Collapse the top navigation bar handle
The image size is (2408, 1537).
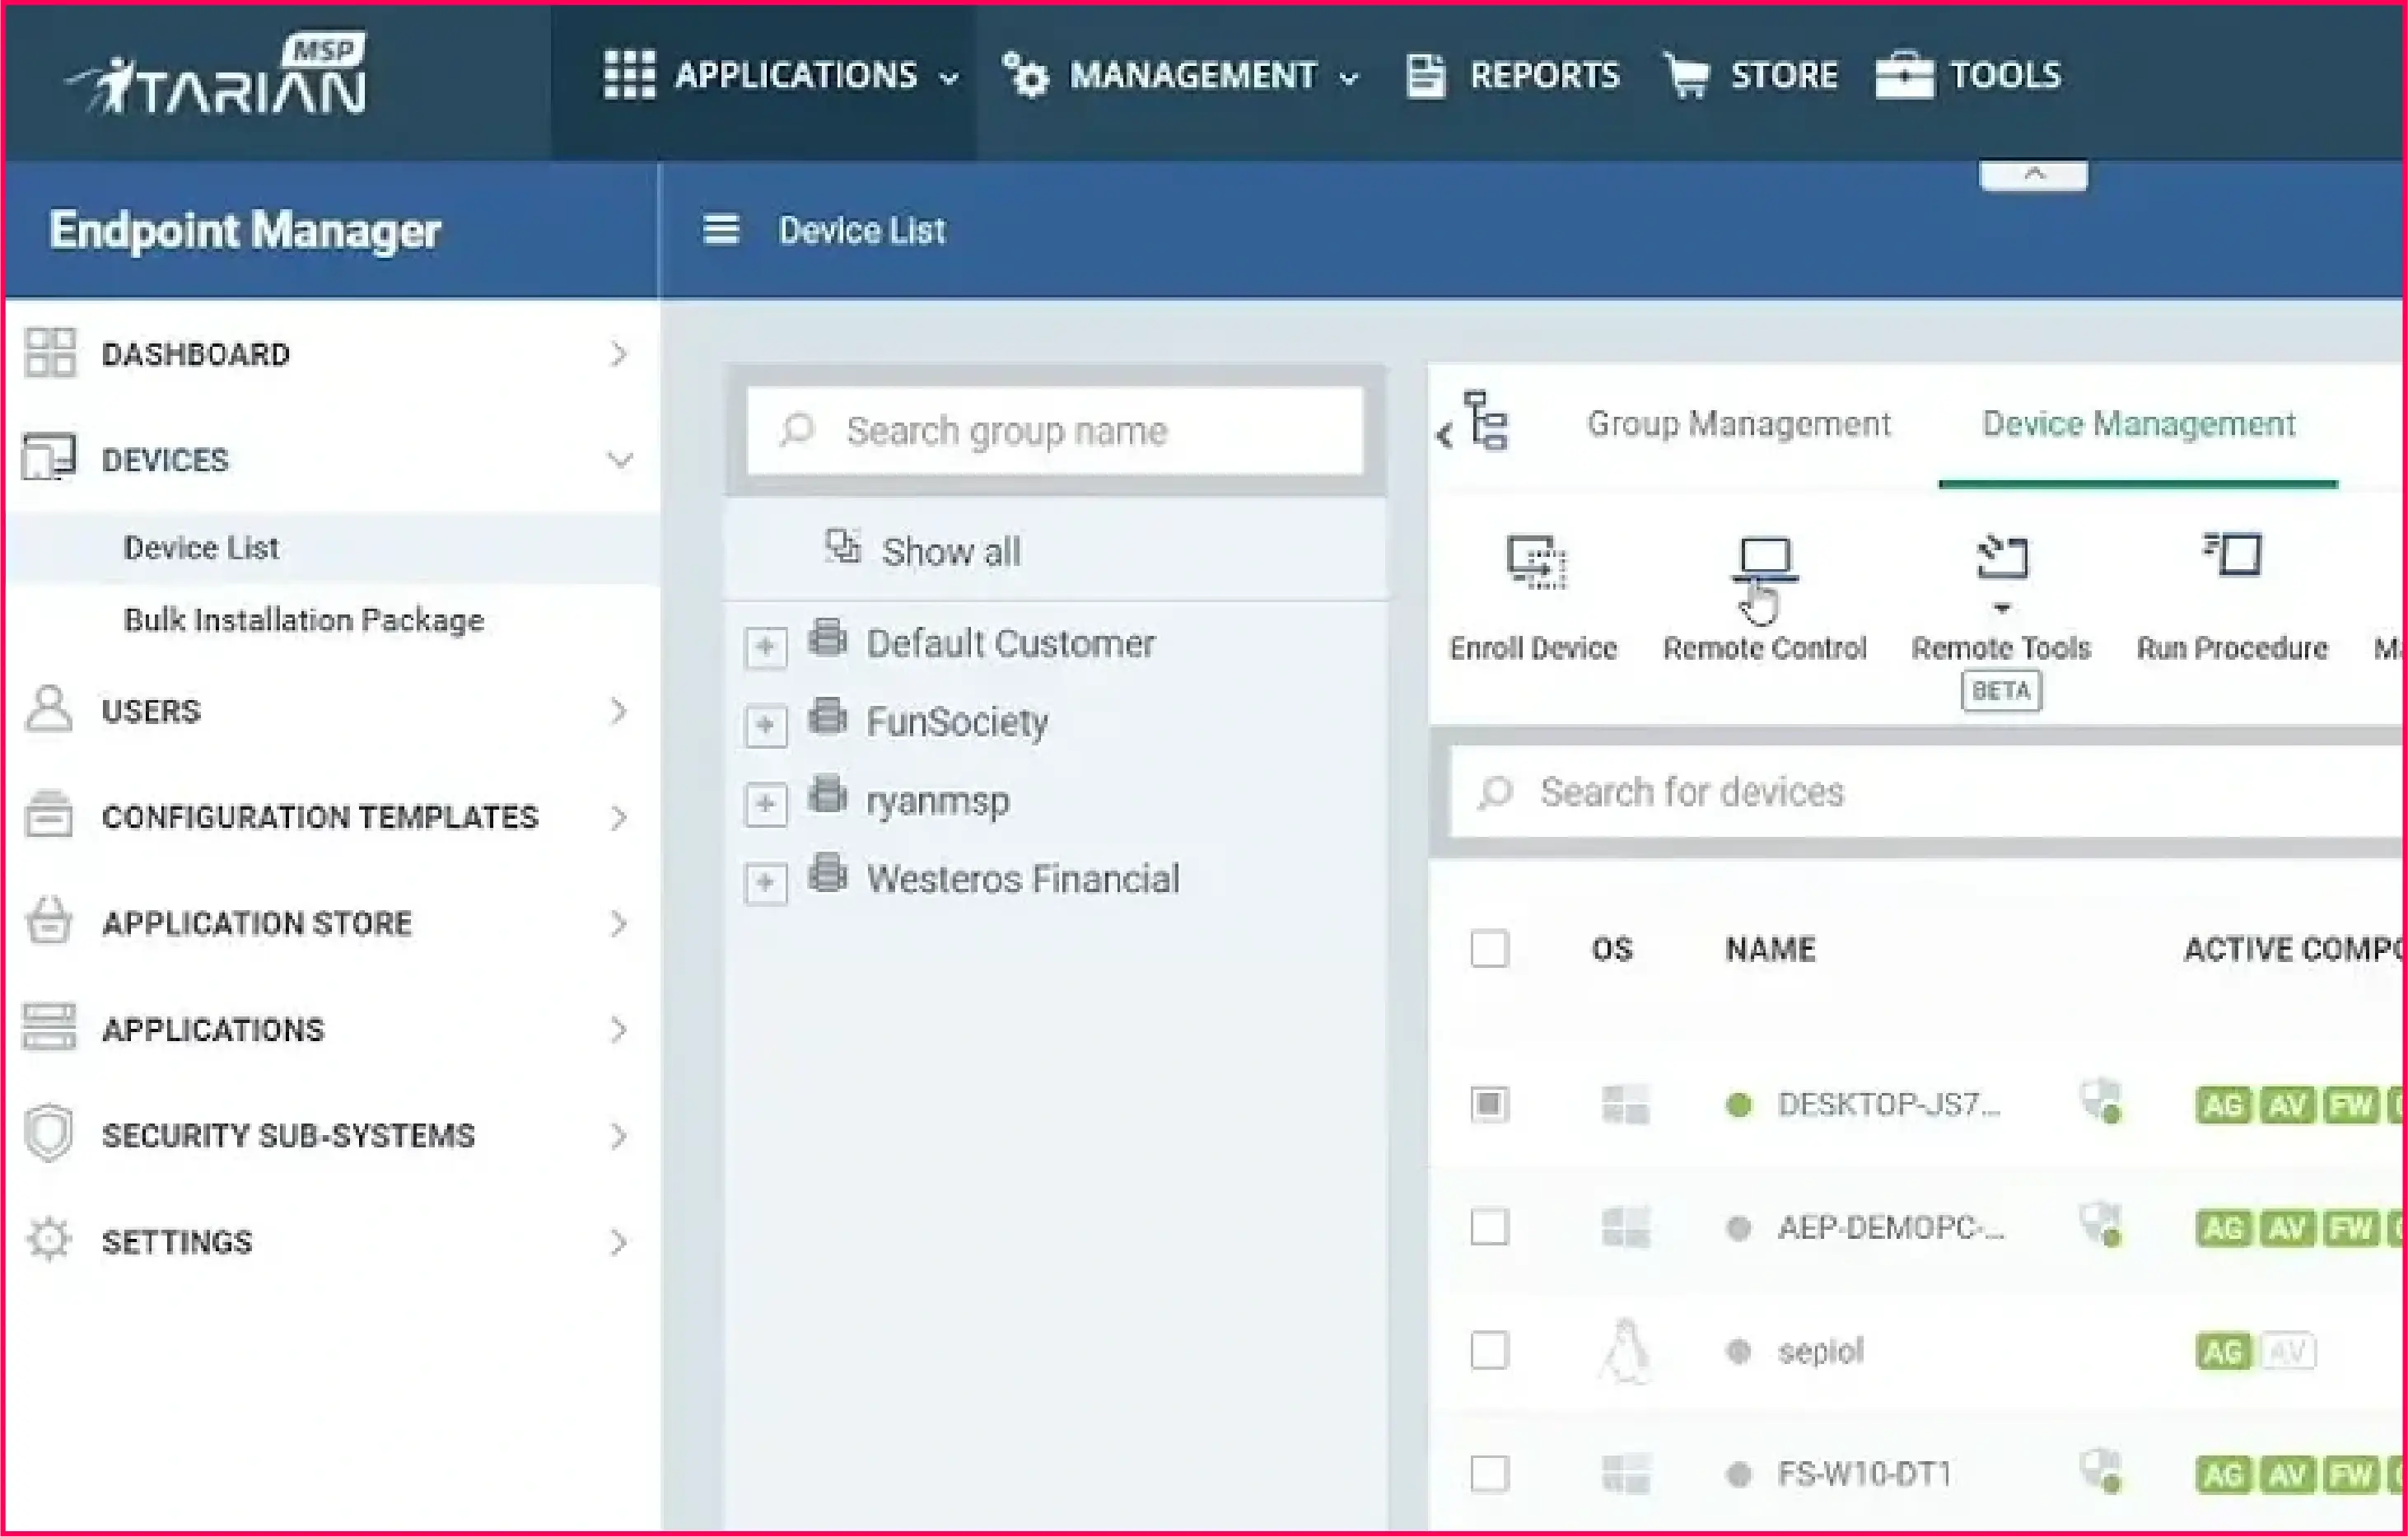click(2033, 175)
